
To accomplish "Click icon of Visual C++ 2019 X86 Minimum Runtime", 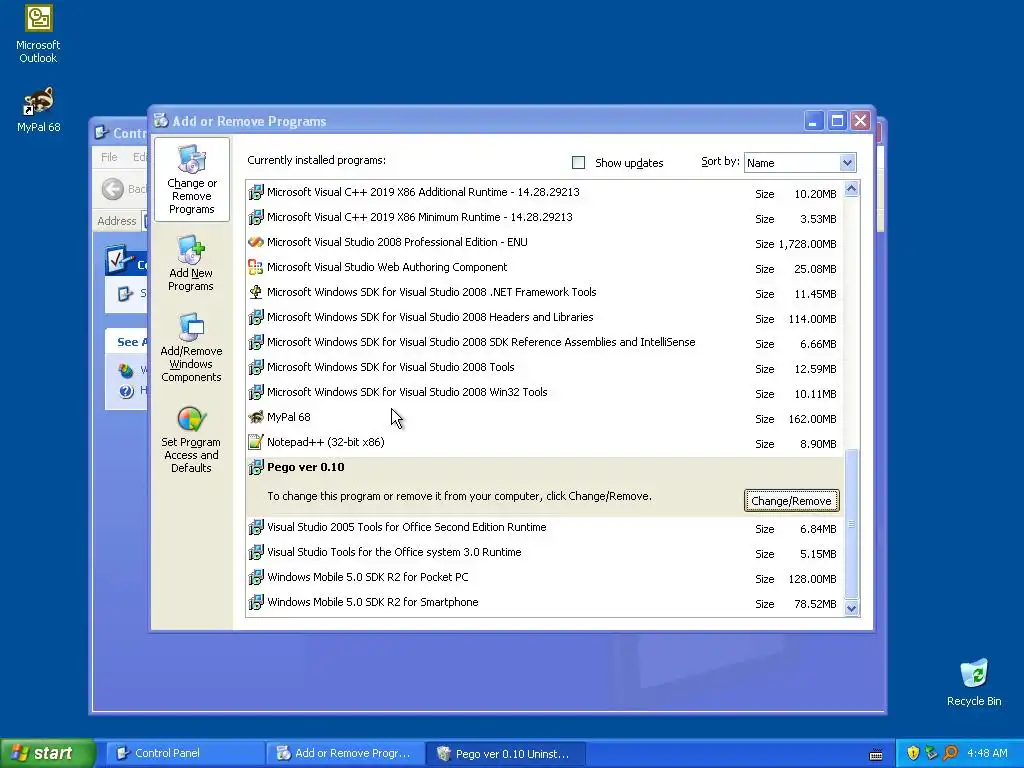I will point(256,217).
